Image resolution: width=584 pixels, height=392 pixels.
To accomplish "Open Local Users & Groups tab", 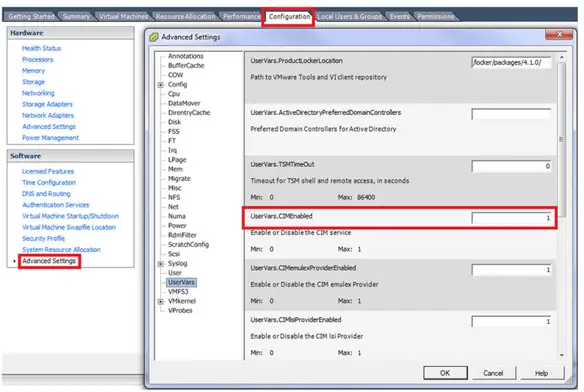I will (x=349, y=16).
